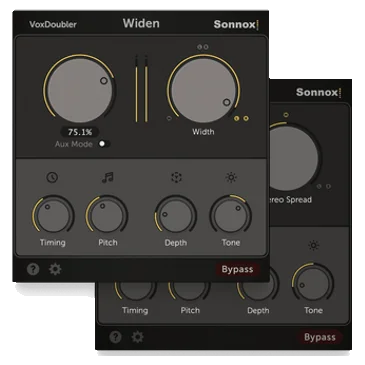Screen dimensions: 365x365
Task: Click the Stereo Spread knob in rear window
Action: (x=293, y=158)
